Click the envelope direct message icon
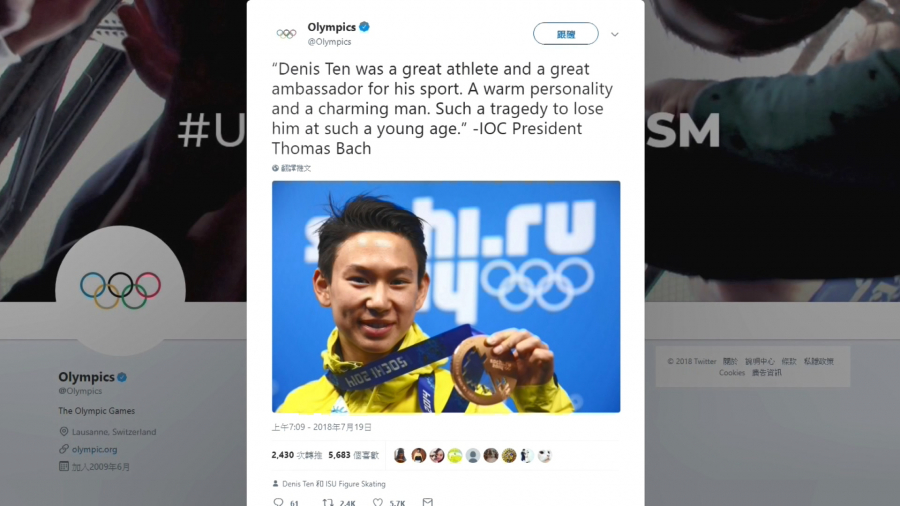This screenshot has height=506, width=900. pyautogui.click(x=428, y=502)
